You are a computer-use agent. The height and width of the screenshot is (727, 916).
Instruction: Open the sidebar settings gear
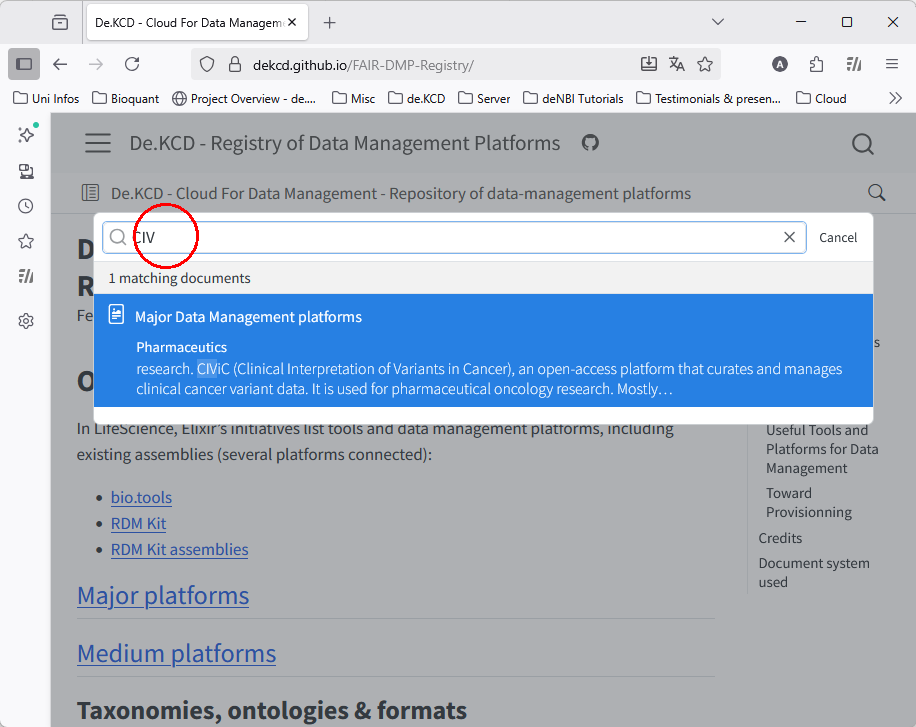(26, 321)
